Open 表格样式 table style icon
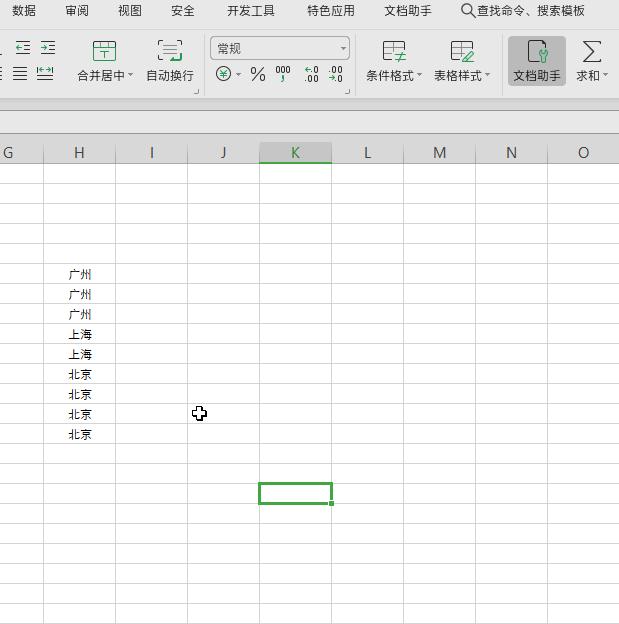This screenshot has width=619, height=624. pyautogui.click(x=462, y=51)
